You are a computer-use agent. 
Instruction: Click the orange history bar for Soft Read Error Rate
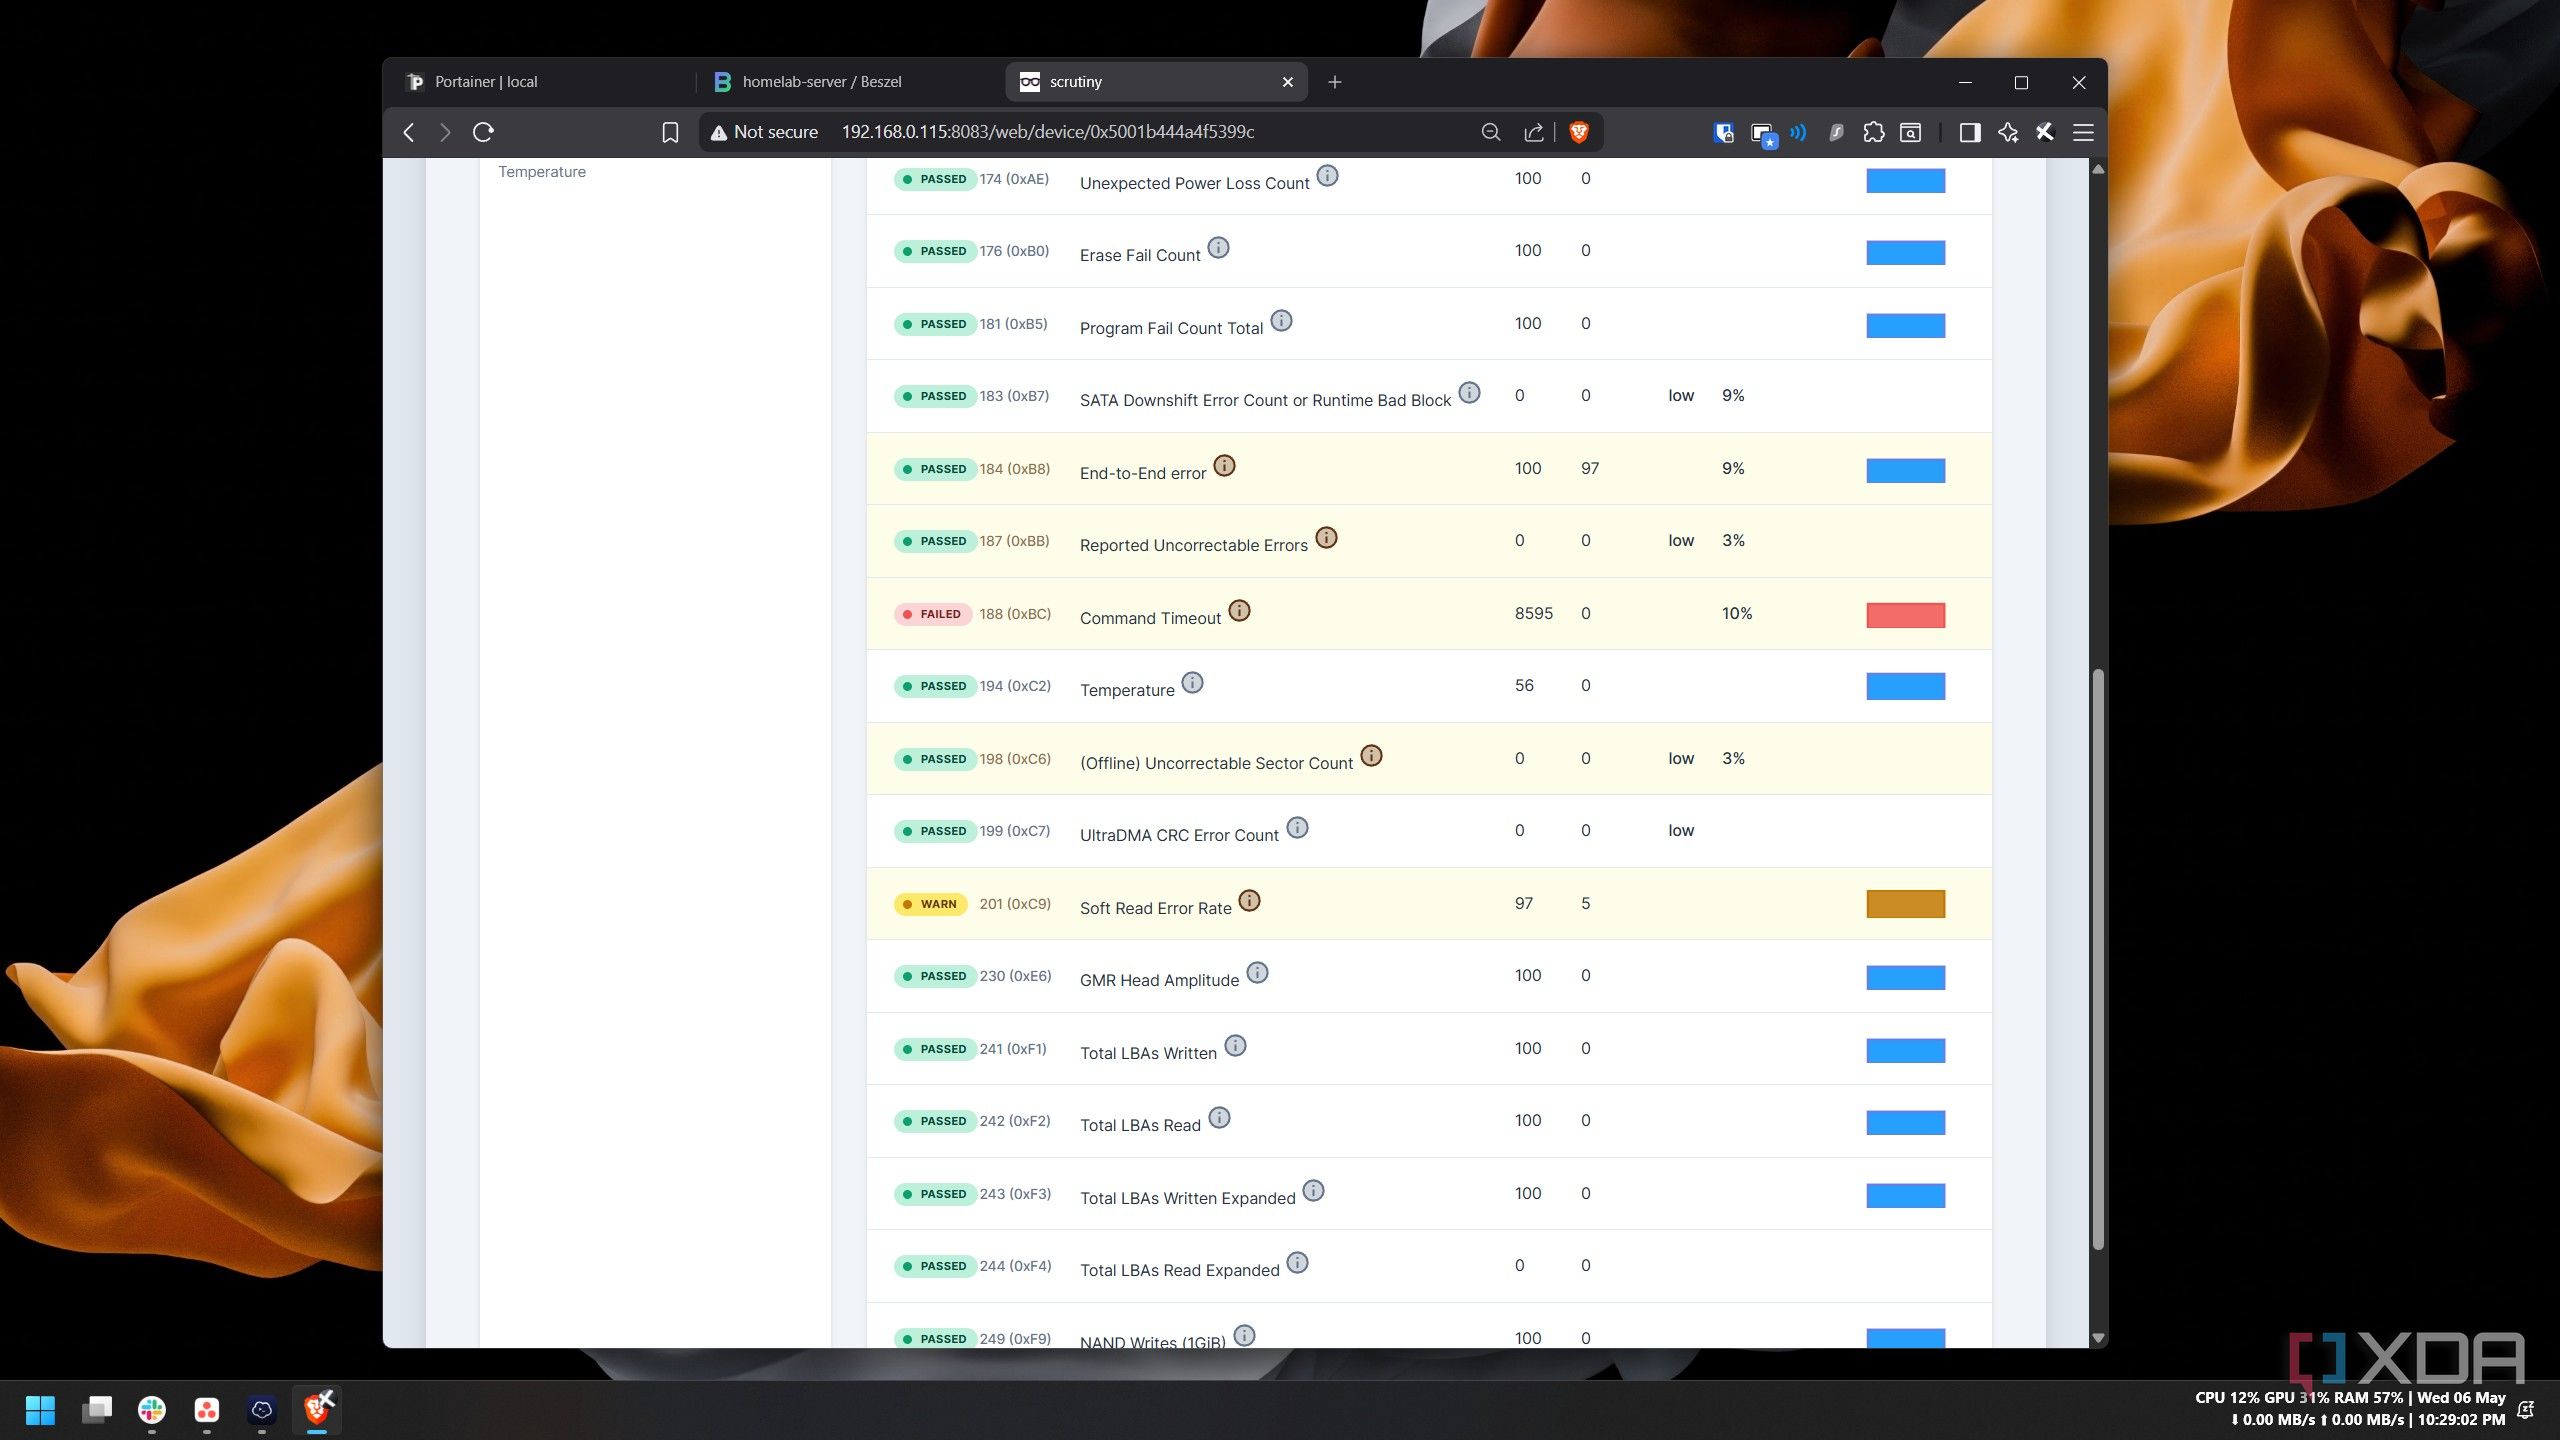(1905, 904)
